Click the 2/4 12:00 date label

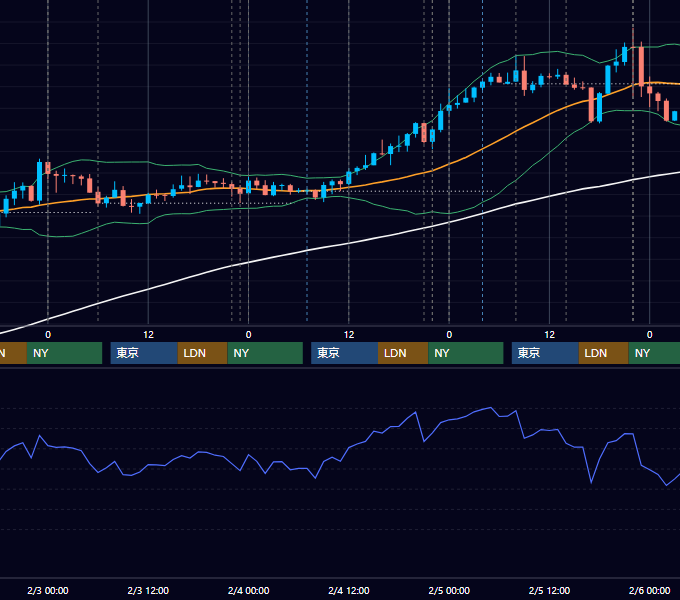point(349,590)
